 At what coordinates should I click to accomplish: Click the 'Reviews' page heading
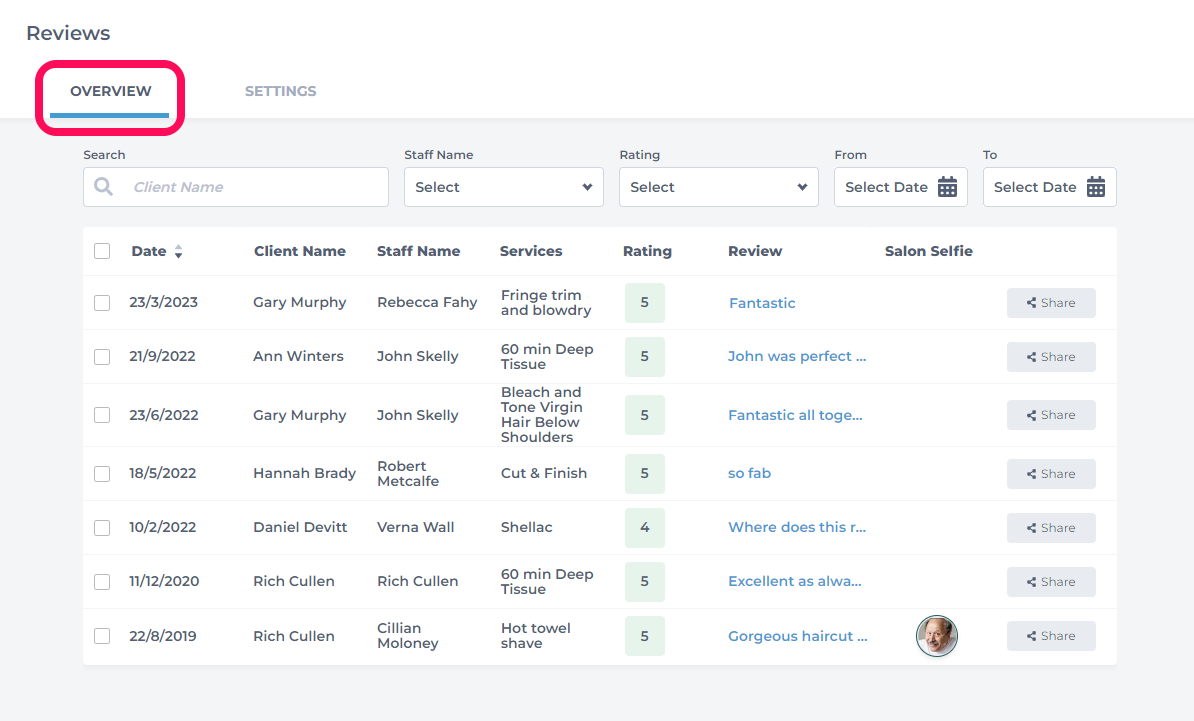coord(68,33)
